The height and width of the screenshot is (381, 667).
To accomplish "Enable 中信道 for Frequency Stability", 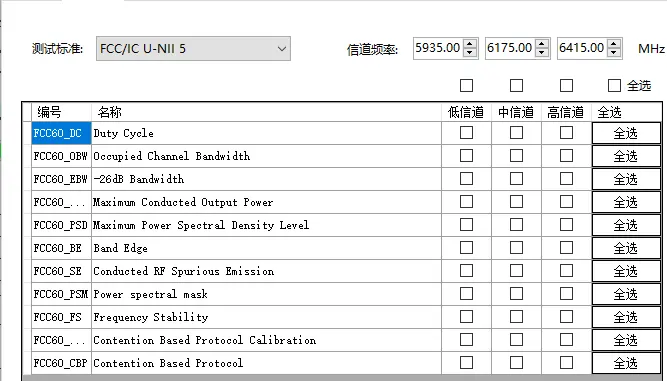I will point(516,316).
